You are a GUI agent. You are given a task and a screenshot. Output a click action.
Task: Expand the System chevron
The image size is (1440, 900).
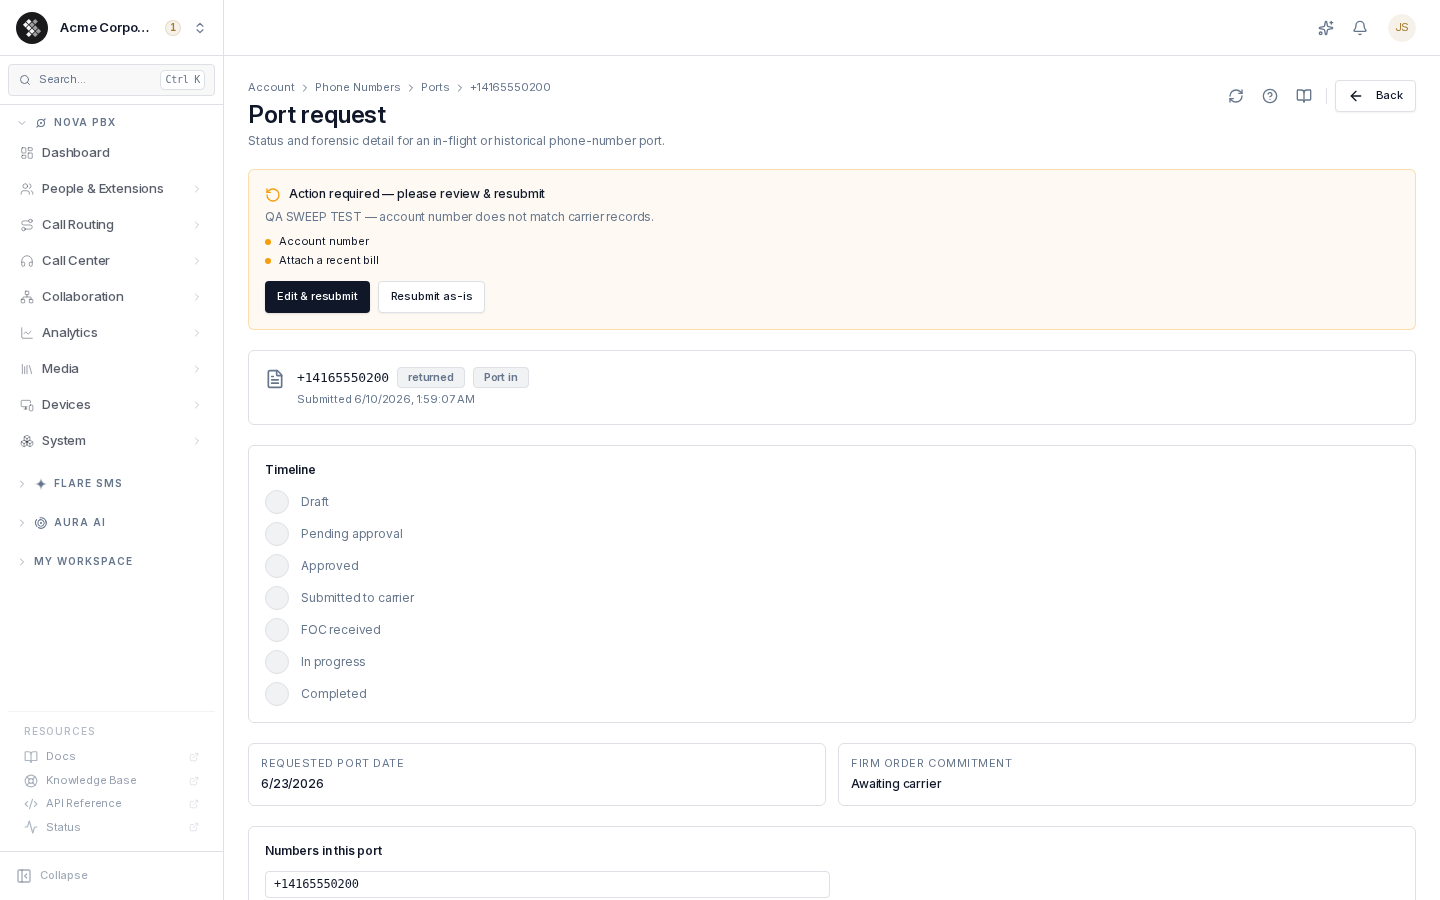pos(197,441)
